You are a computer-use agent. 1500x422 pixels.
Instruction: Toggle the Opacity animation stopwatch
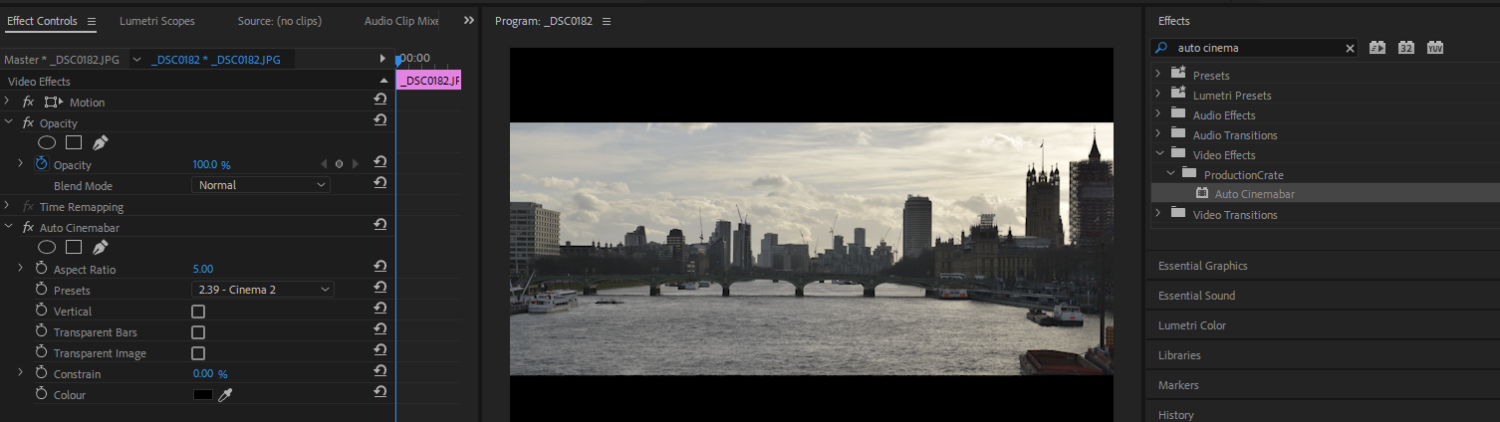pos(42,164)
